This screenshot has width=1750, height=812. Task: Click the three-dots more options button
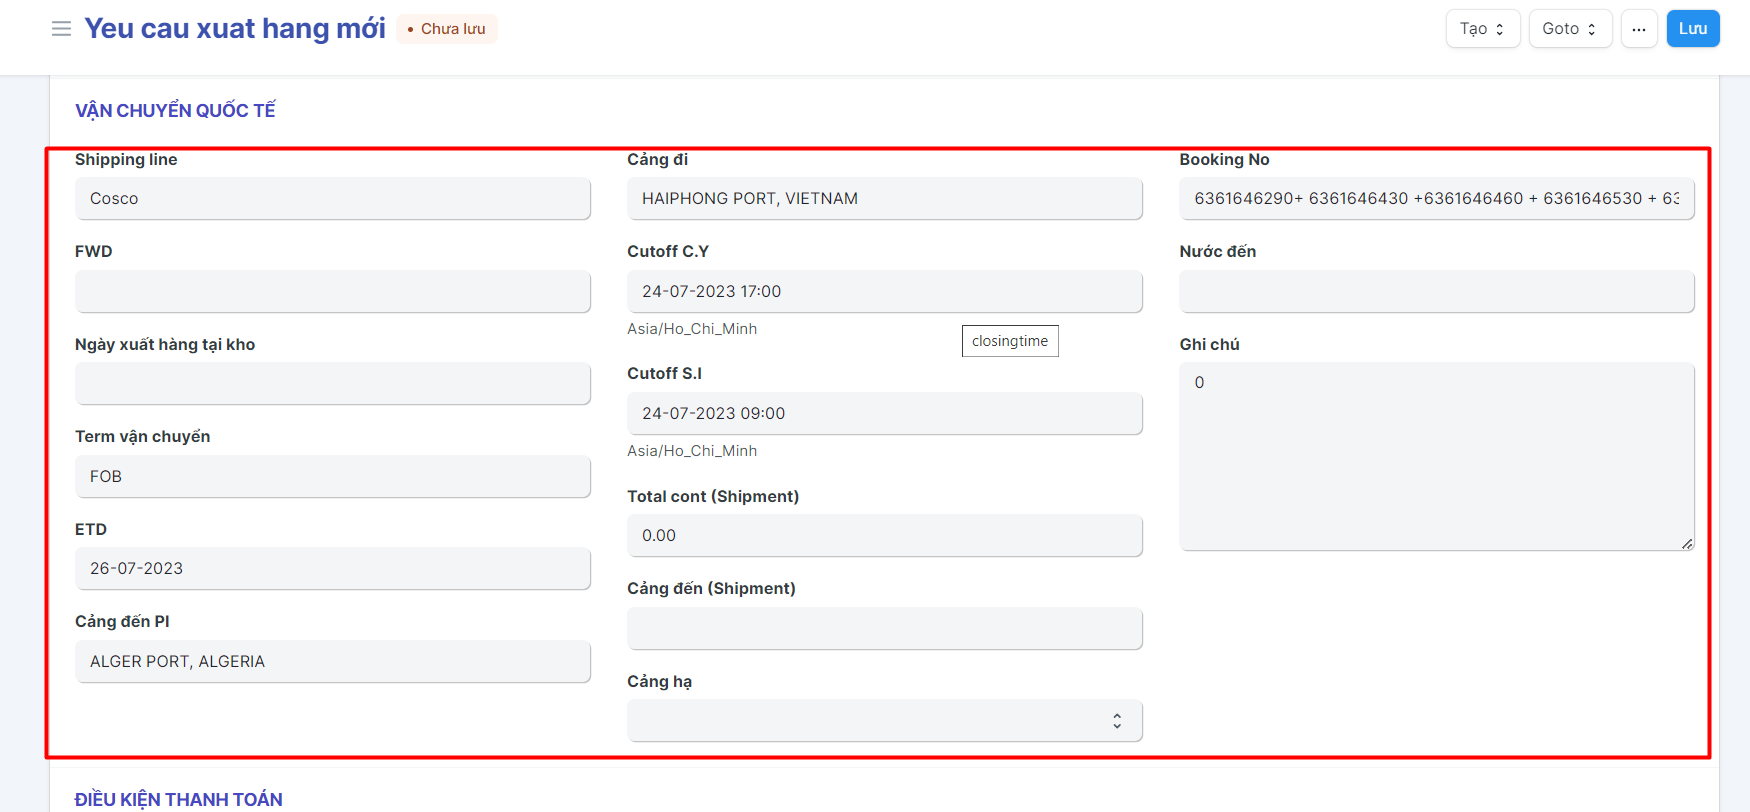[x=1638, y=29]
